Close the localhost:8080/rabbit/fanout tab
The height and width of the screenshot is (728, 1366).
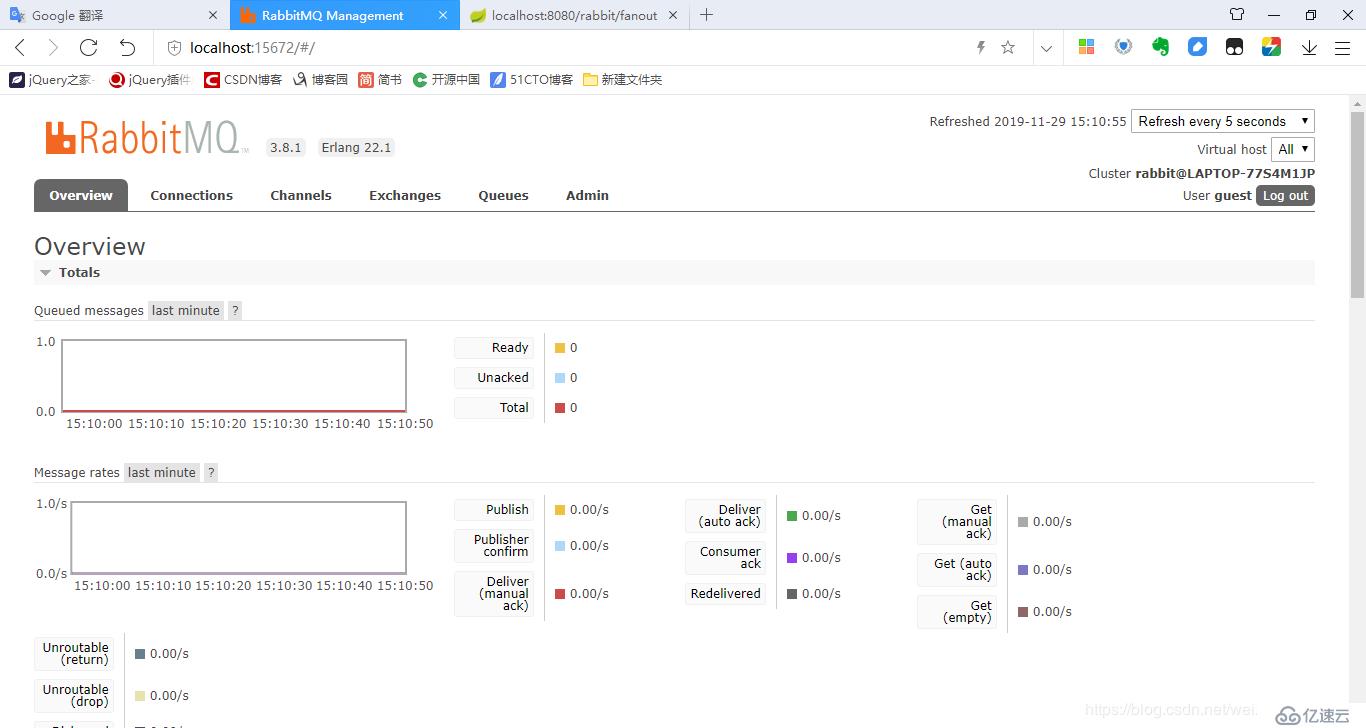point(672,15)
